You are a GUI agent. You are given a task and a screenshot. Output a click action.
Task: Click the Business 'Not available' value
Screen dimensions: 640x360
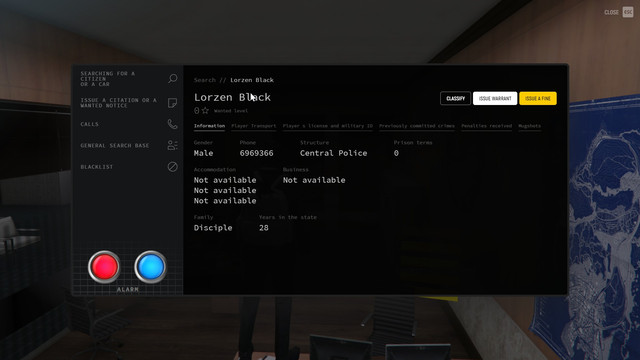[x=314, y=180]
